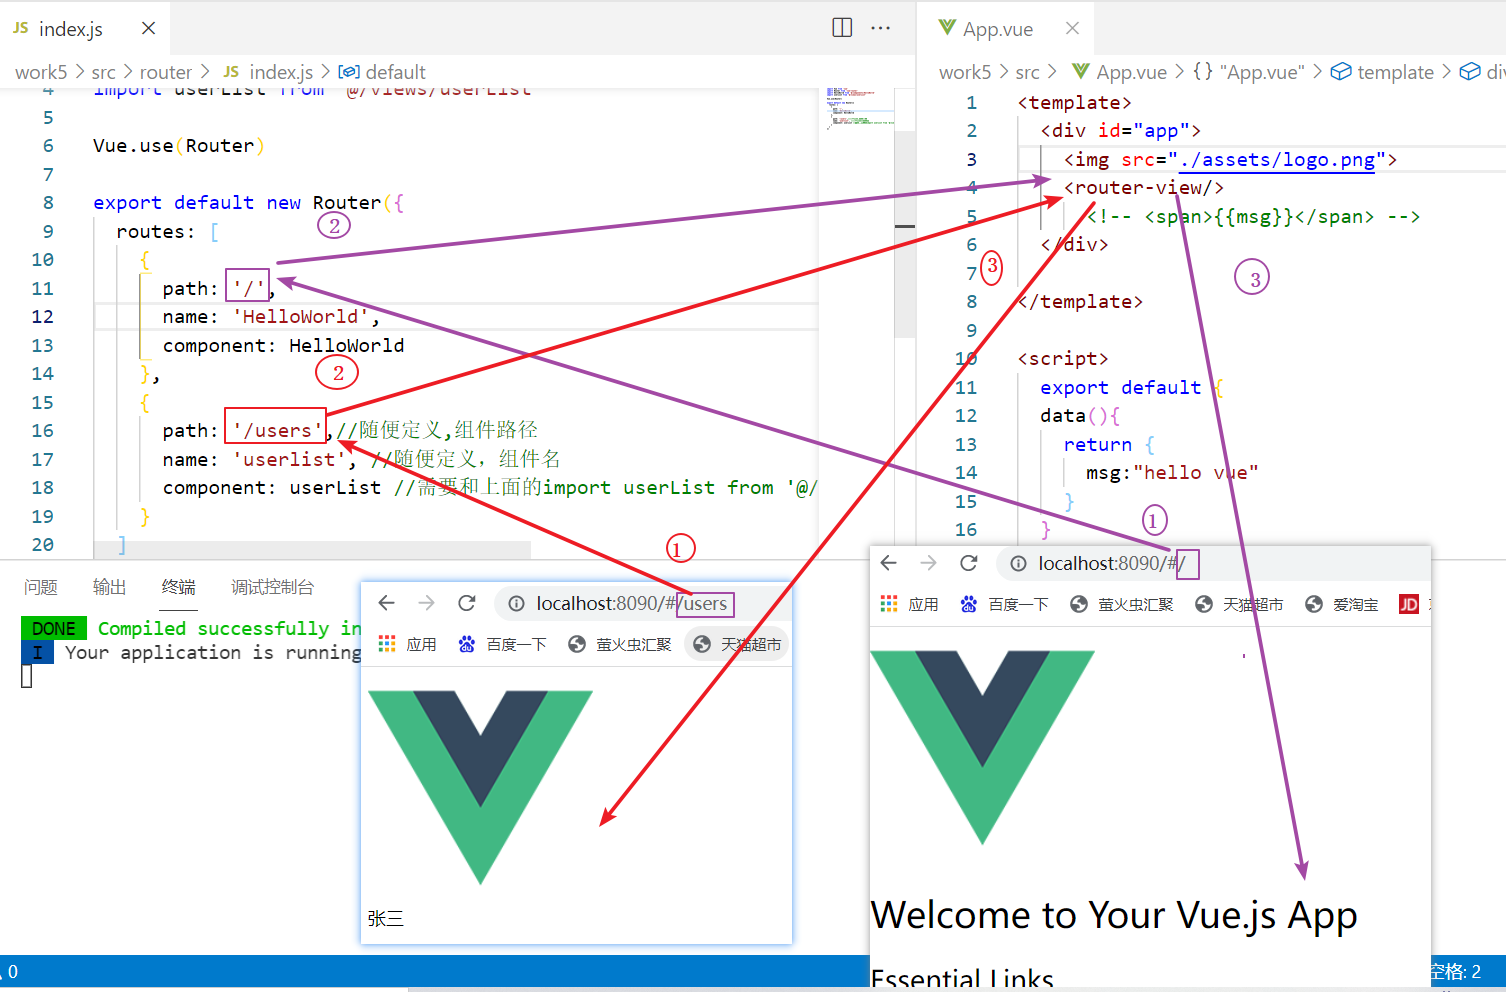Click "component: HelloWorld" on line 13
1506x992 pixels.
283,345
